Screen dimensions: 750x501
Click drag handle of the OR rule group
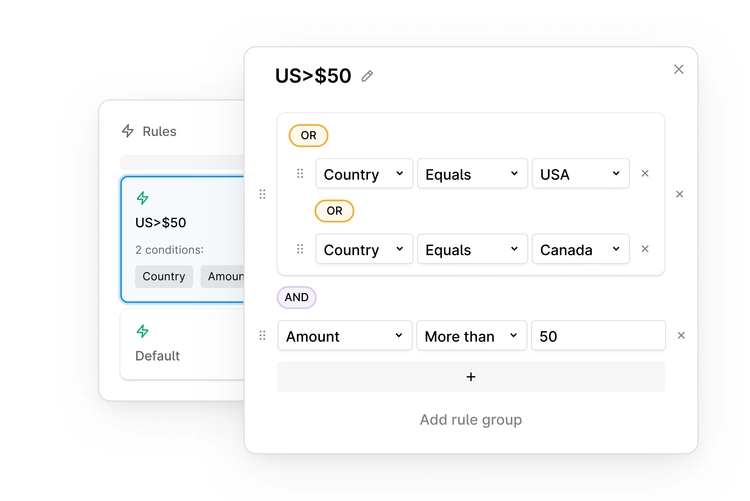(x=263, y=194)
